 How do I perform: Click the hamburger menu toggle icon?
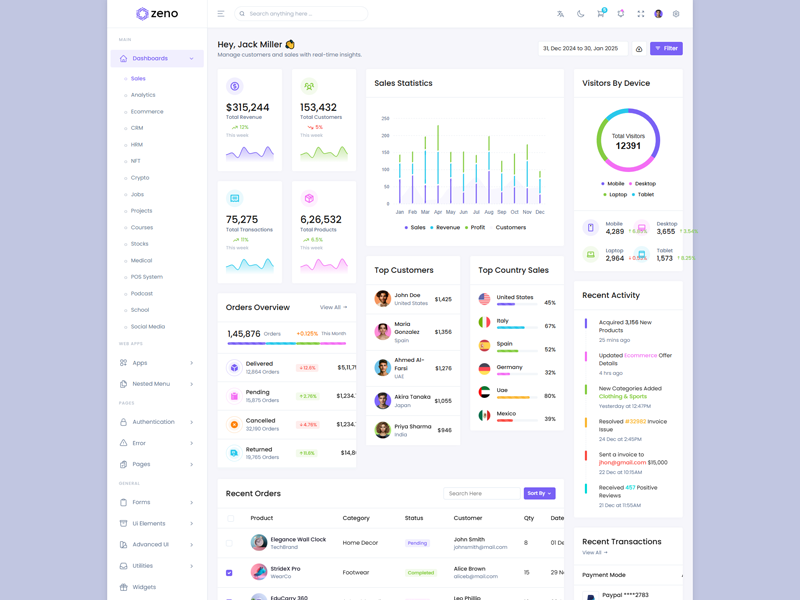pyautogui.click(x=221, y=14)
